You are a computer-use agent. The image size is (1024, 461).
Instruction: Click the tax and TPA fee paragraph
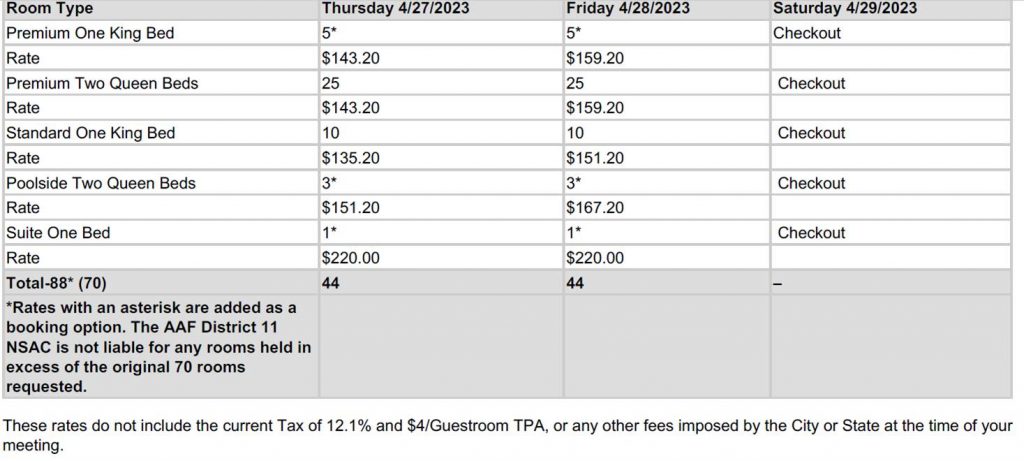pos(507,436)
